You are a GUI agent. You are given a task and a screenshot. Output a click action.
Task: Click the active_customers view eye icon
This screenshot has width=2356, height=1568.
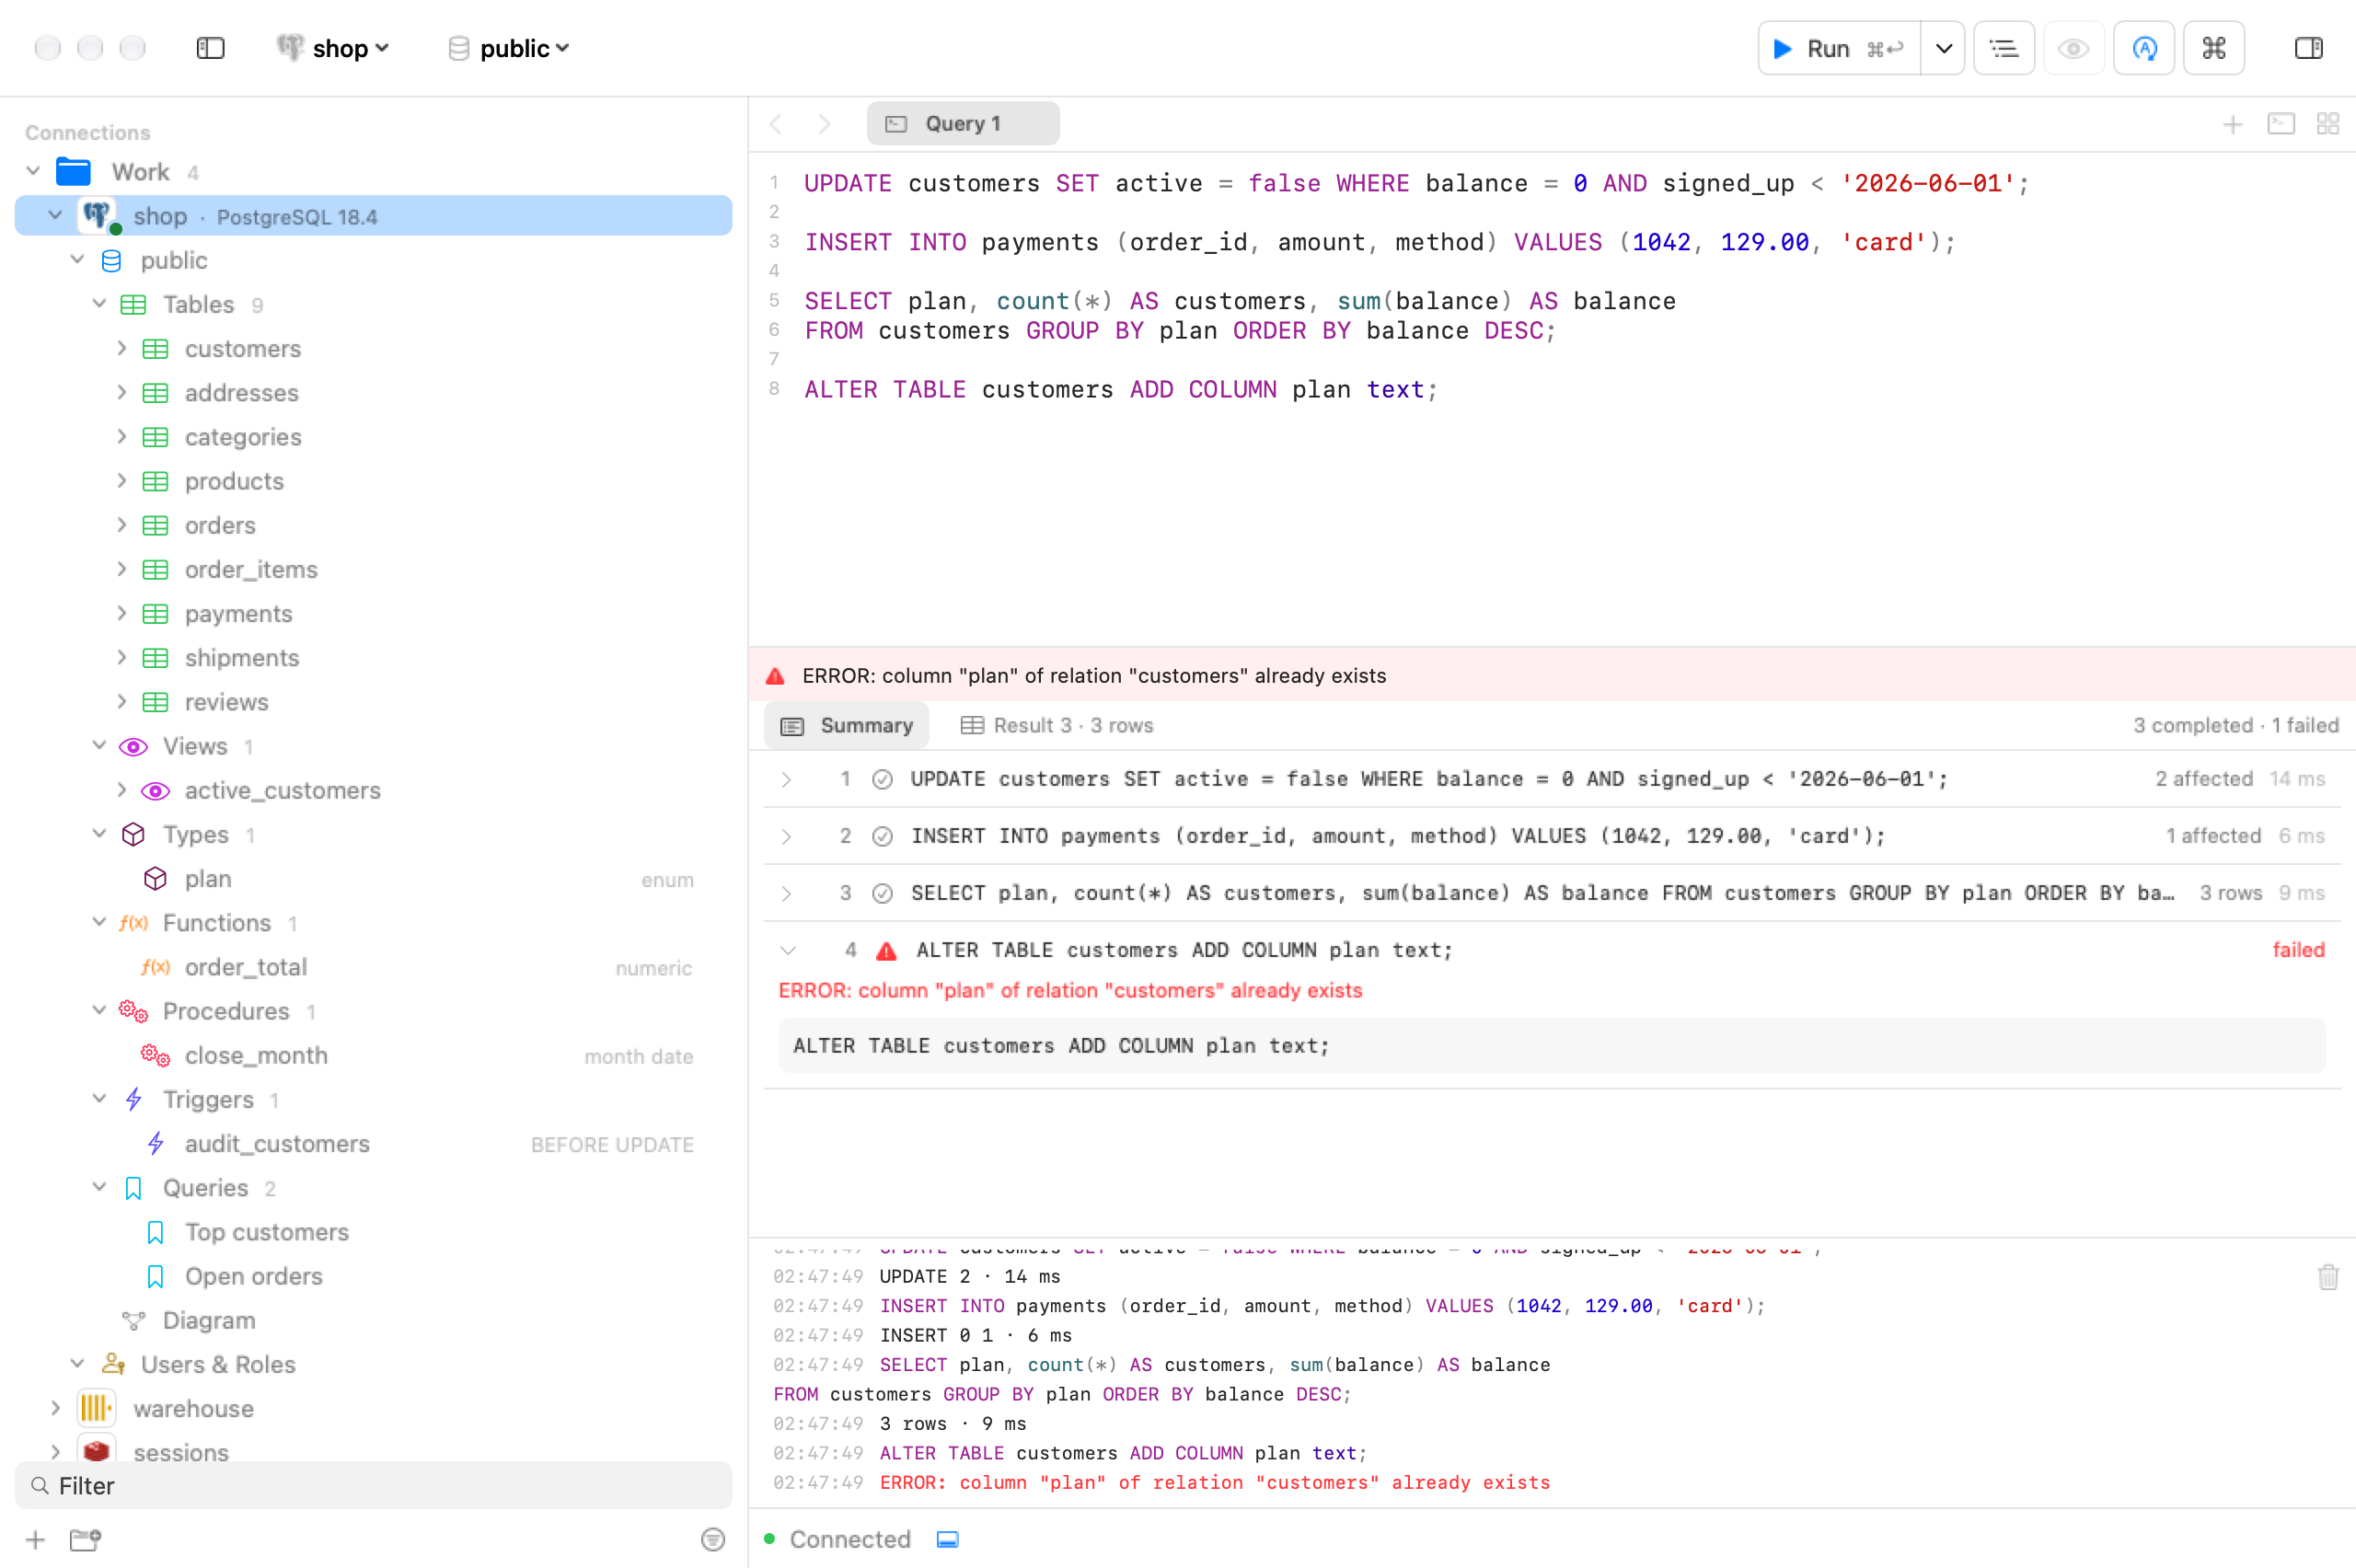[x=155, y=790]
